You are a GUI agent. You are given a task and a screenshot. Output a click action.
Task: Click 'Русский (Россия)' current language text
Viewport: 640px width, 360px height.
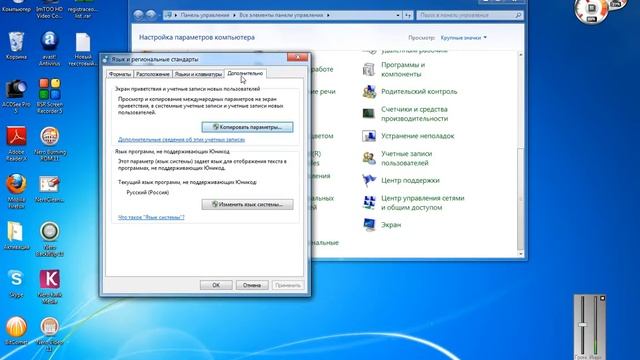tap(148, 193)
